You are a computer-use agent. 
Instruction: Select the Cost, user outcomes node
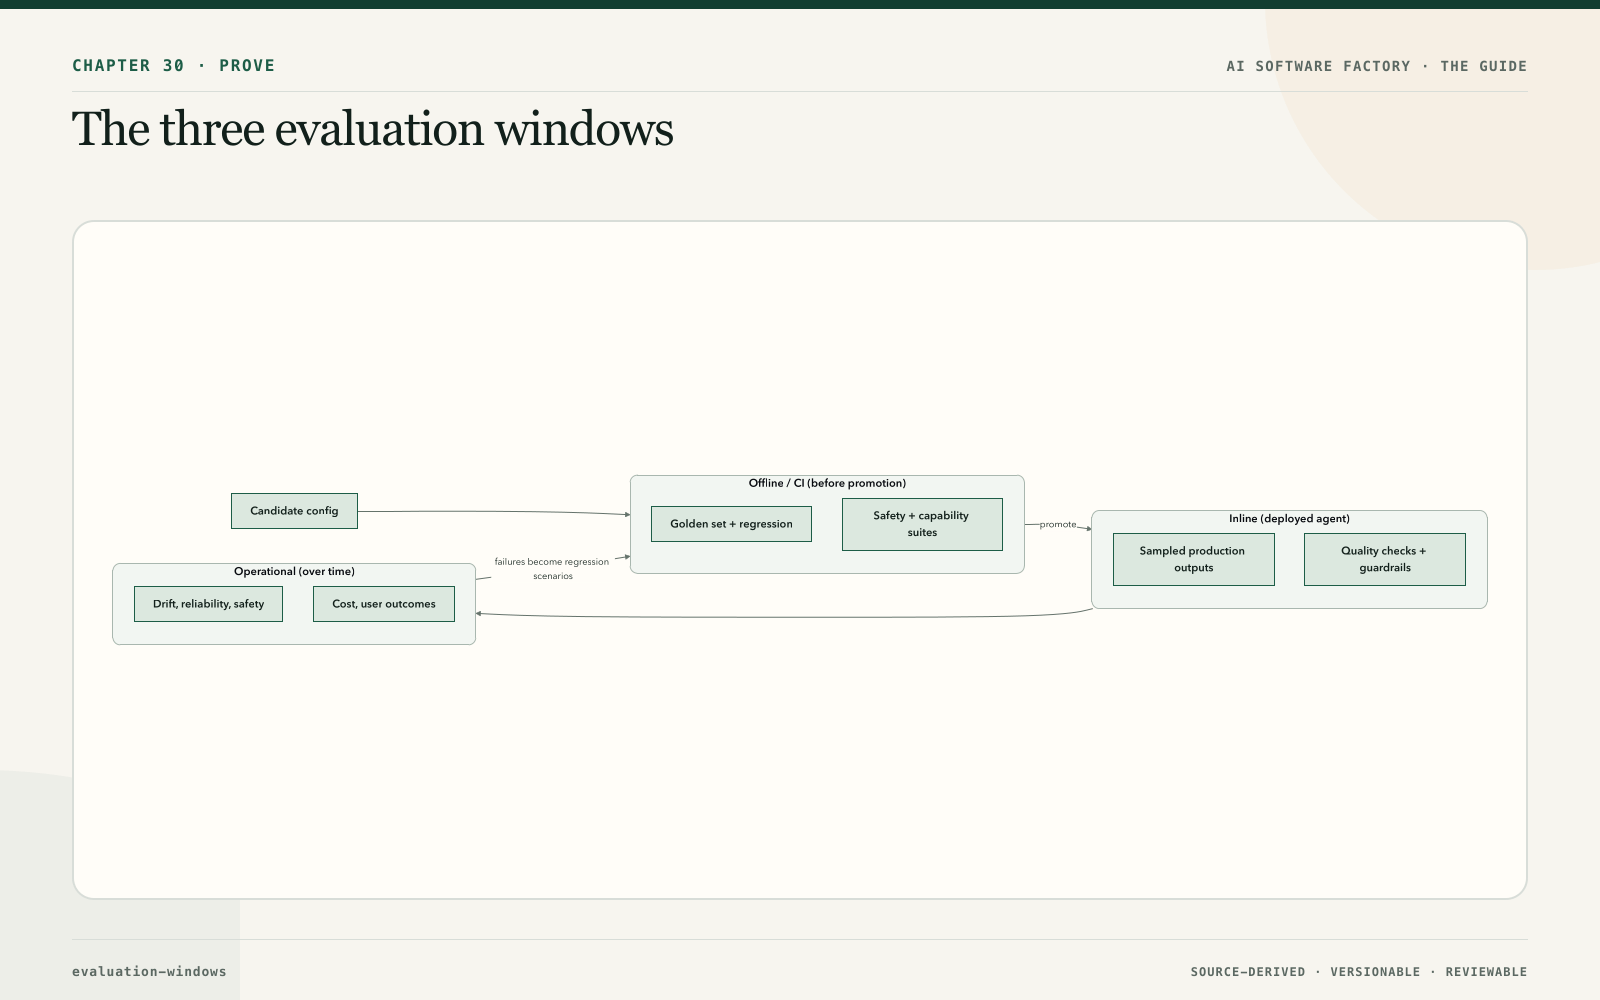pos(384,604)
